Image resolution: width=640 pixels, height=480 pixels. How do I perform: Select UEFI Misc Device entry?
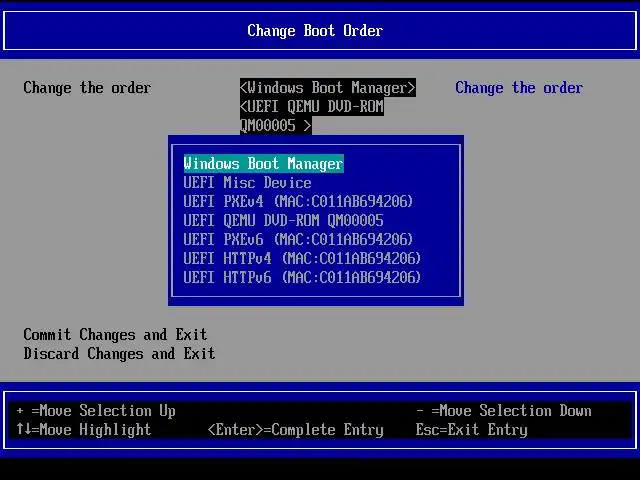click(x=247, y=182)
